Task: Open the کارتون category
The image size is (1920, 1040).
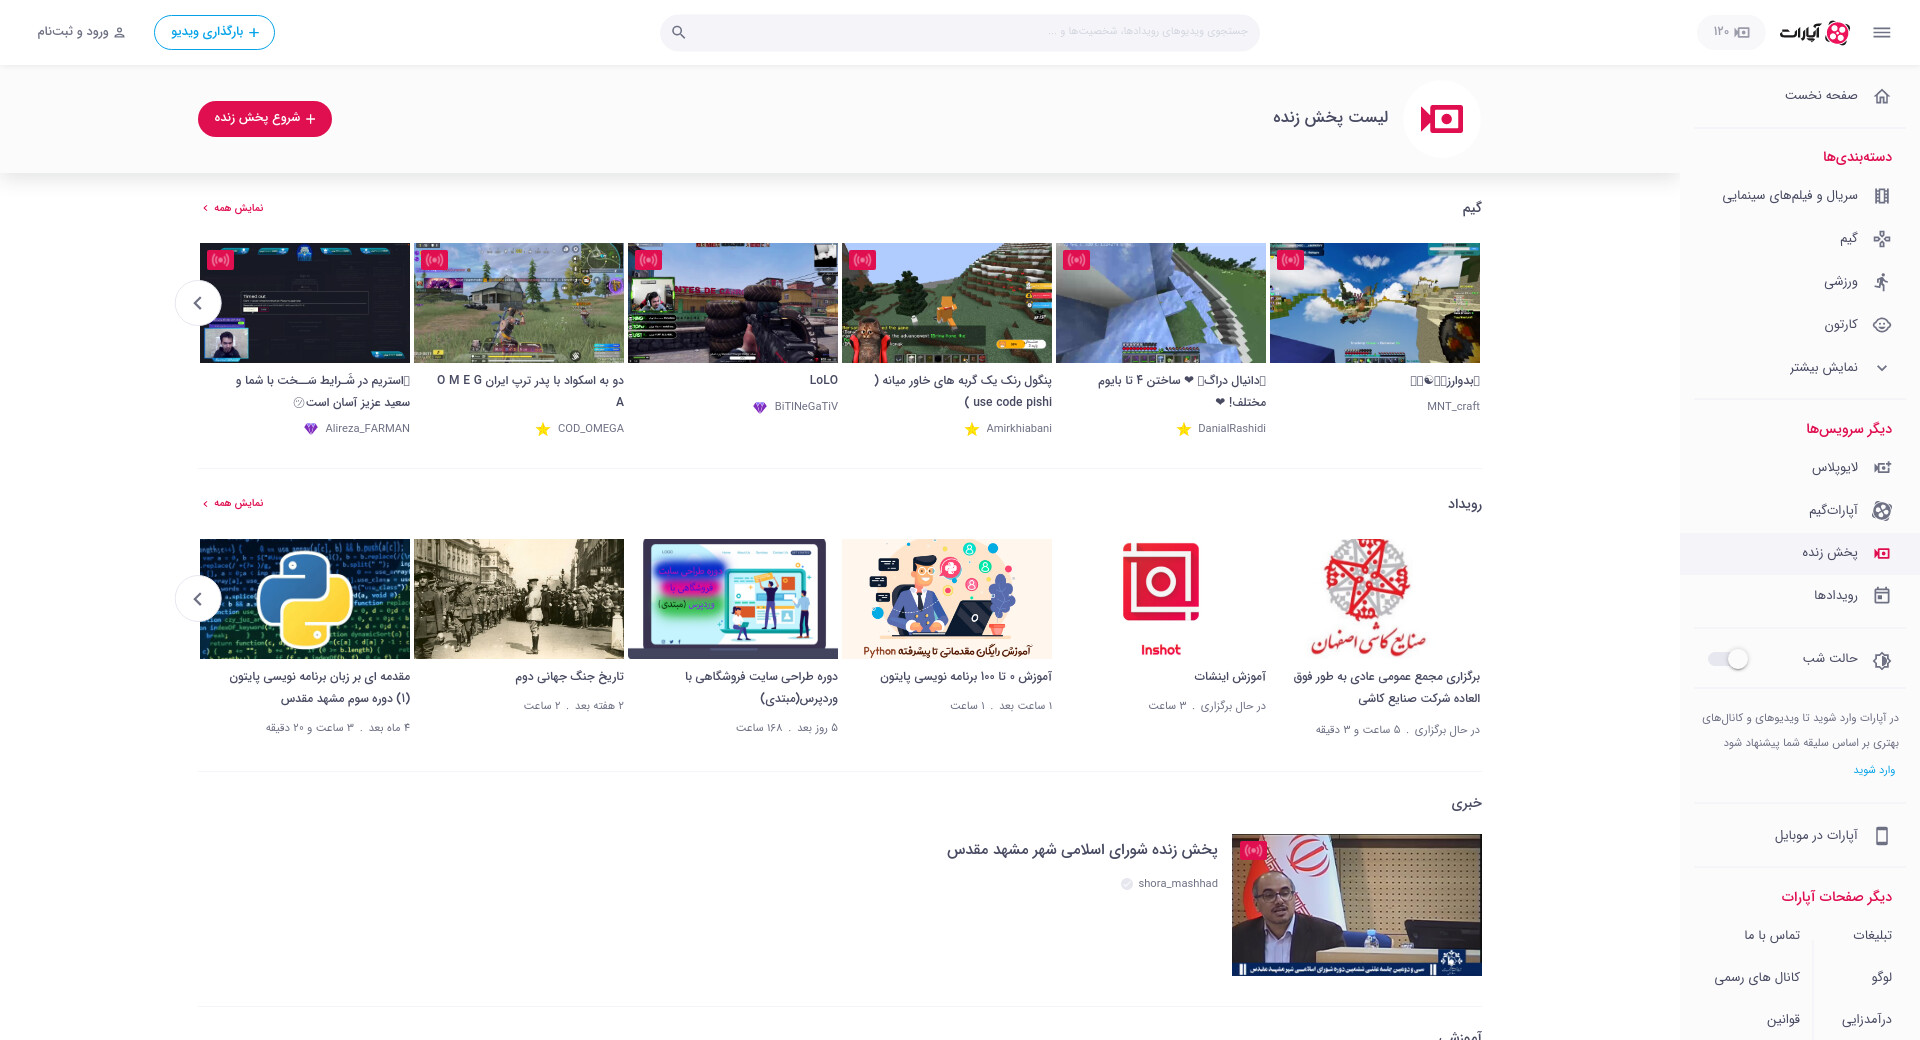Action: coord(1800,325)
